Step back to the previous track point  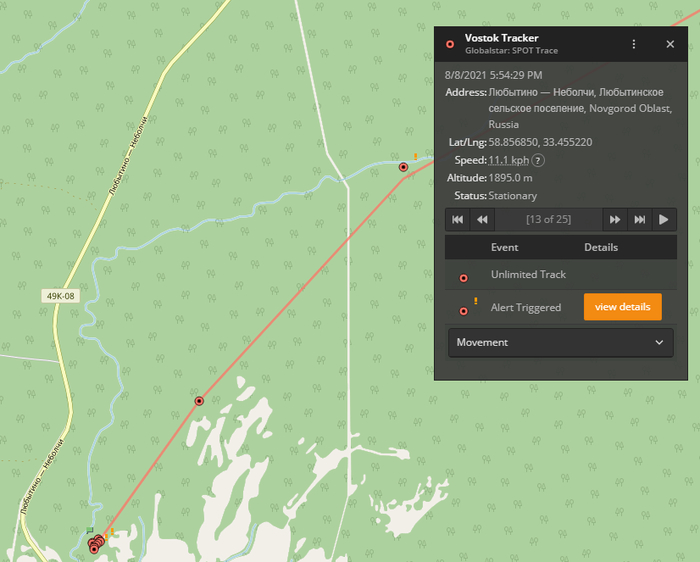click(482, 220)
